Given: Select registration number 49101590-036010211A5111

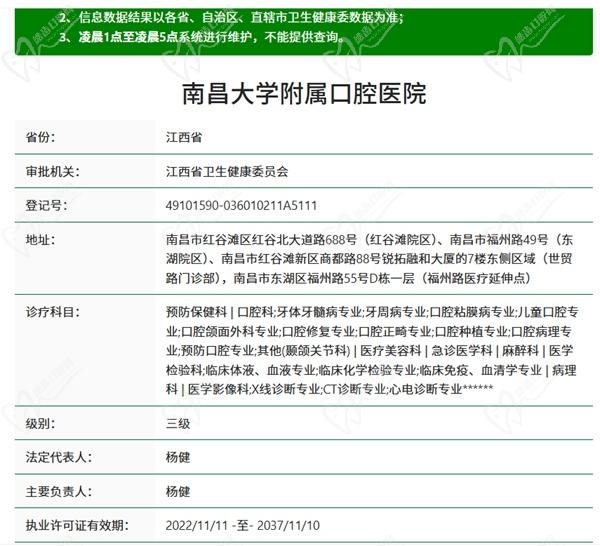Looking at the screenshot, I should (241, 205).
